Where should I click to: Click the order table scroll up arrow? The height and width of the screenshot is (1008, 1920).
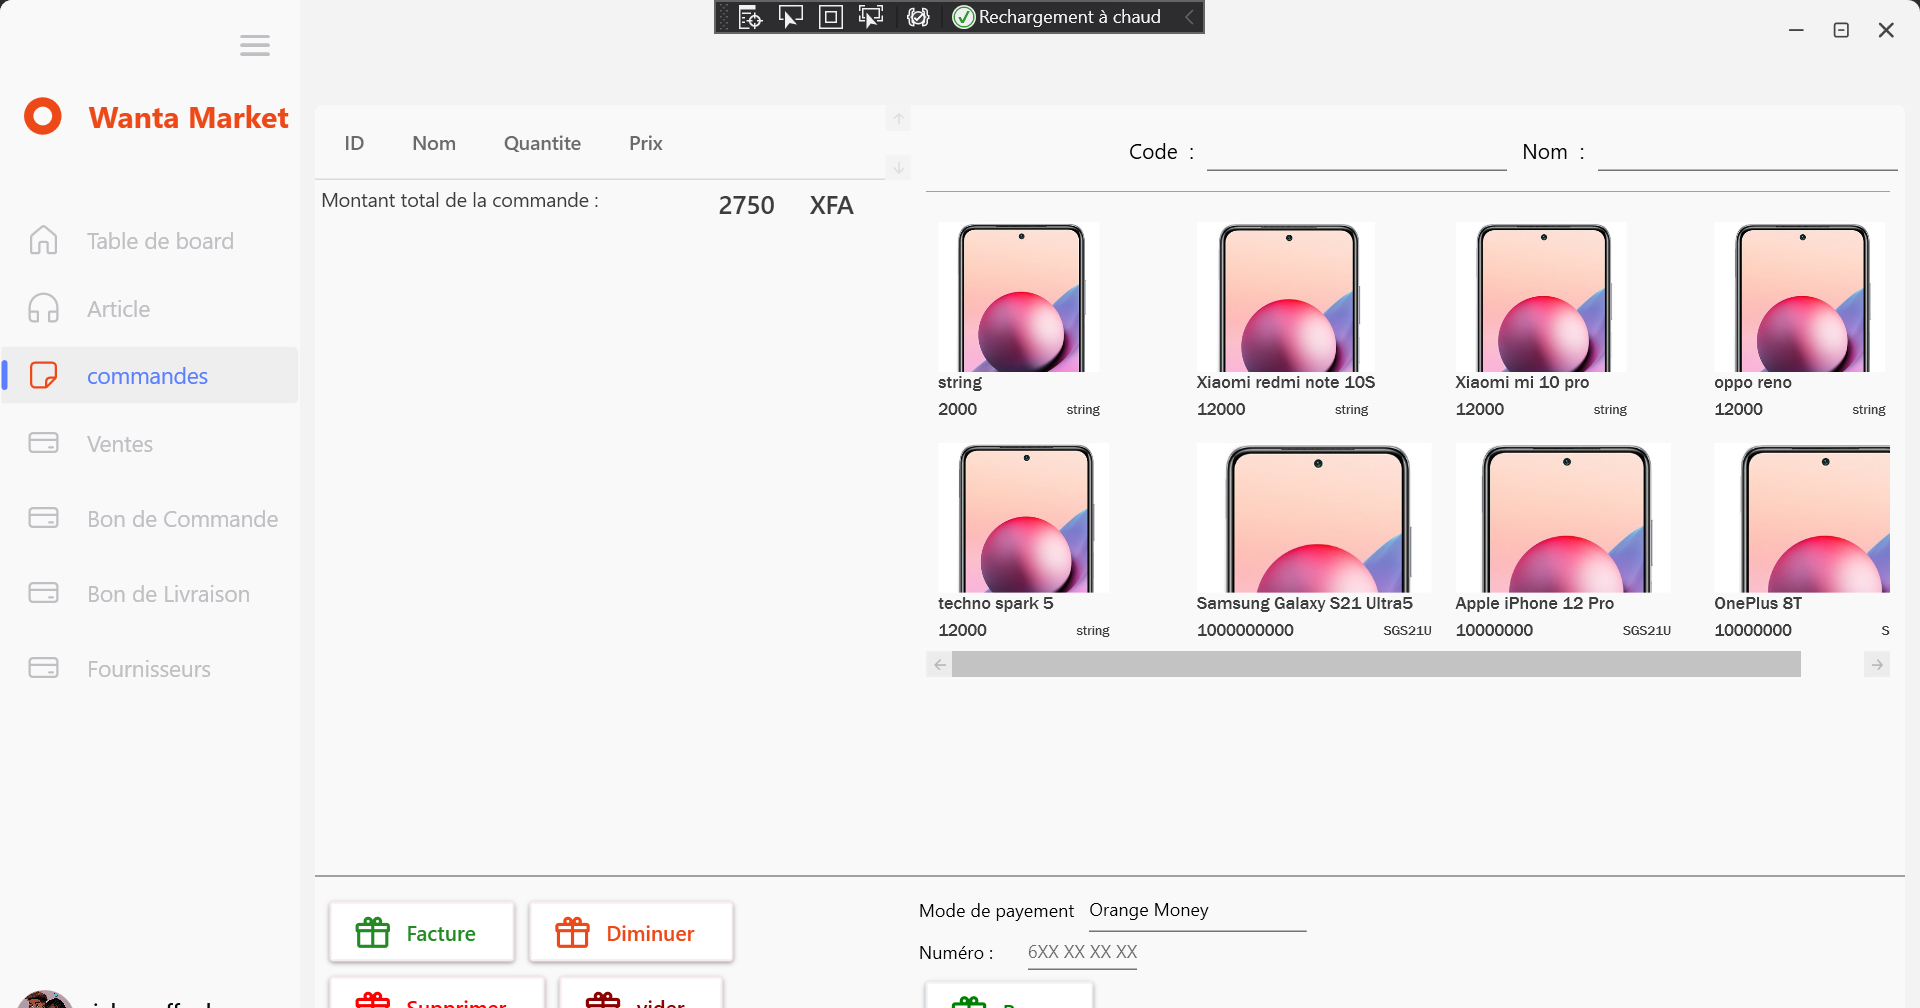tap(898, 119)
